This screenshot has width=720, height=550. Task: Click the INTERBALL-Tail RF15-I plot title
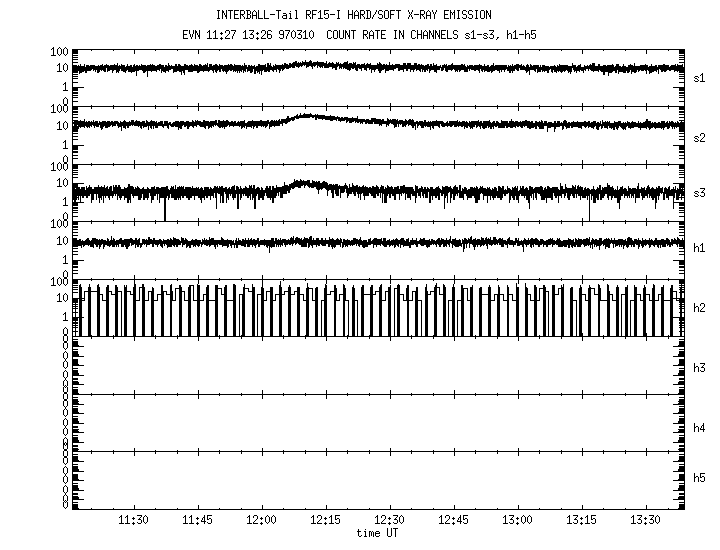(367, 15)
